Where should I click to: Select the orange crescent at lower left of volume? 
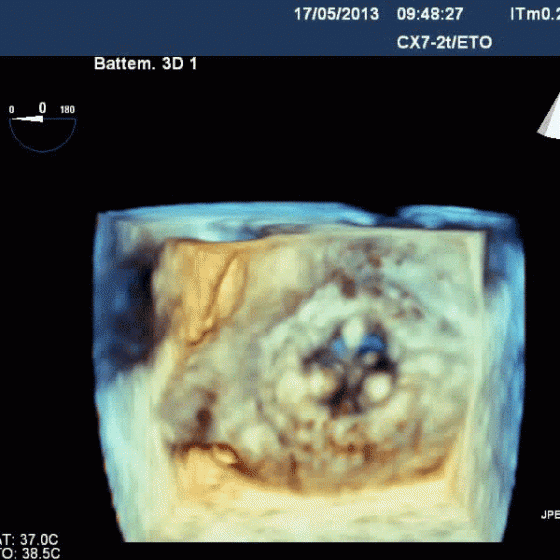tap(211, 454)
